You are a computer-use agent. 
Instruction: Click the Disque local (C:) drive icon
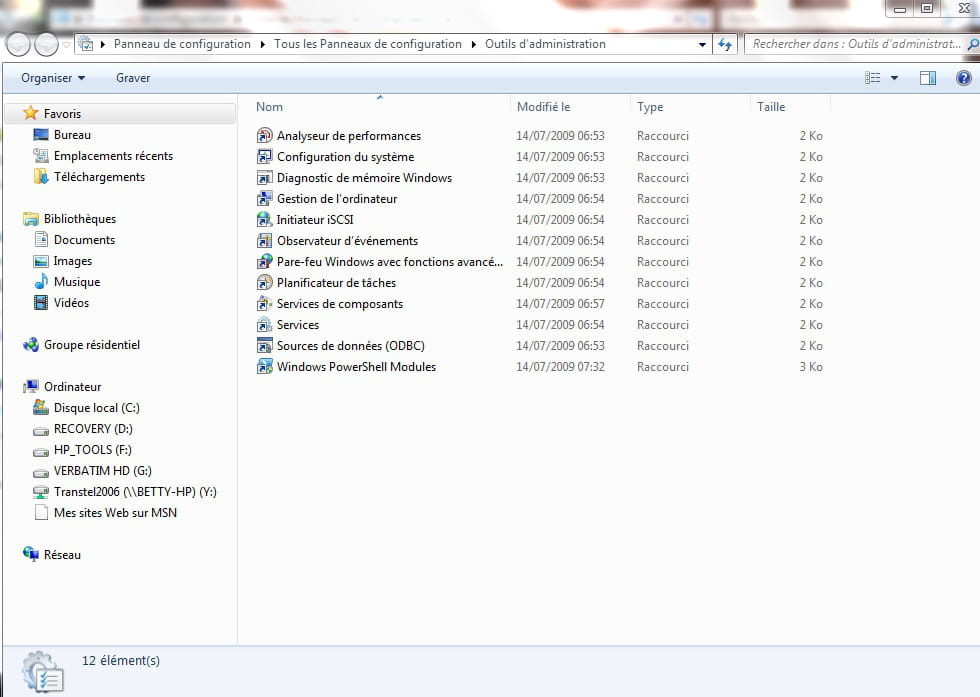[x=41, y=408]
